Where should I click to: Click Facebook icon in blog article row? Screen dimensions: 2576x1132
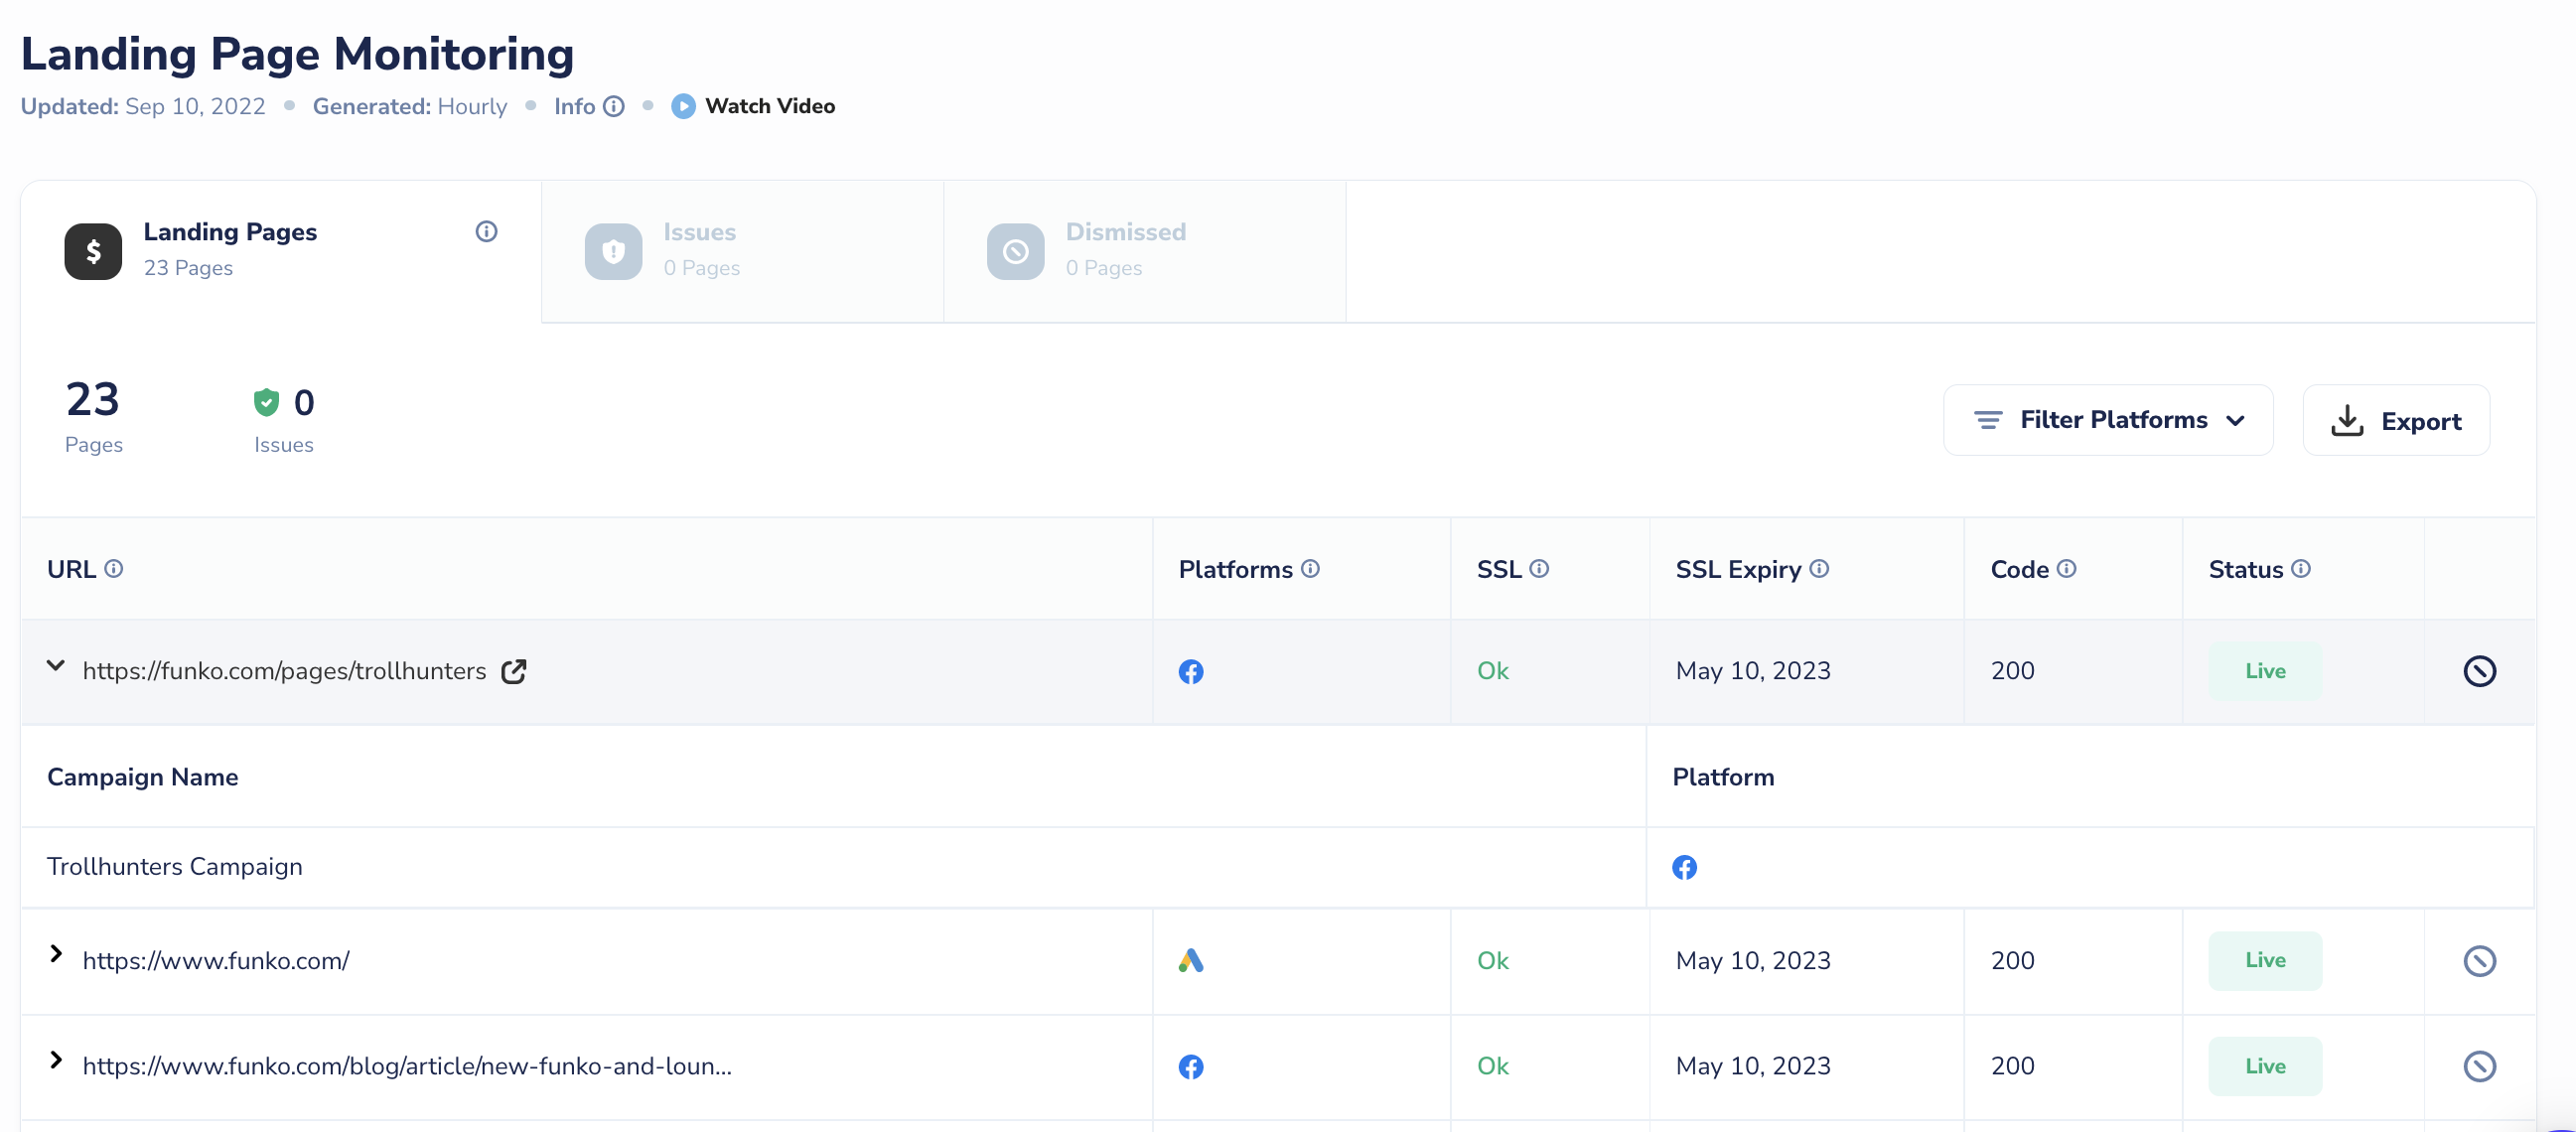1190,1067
